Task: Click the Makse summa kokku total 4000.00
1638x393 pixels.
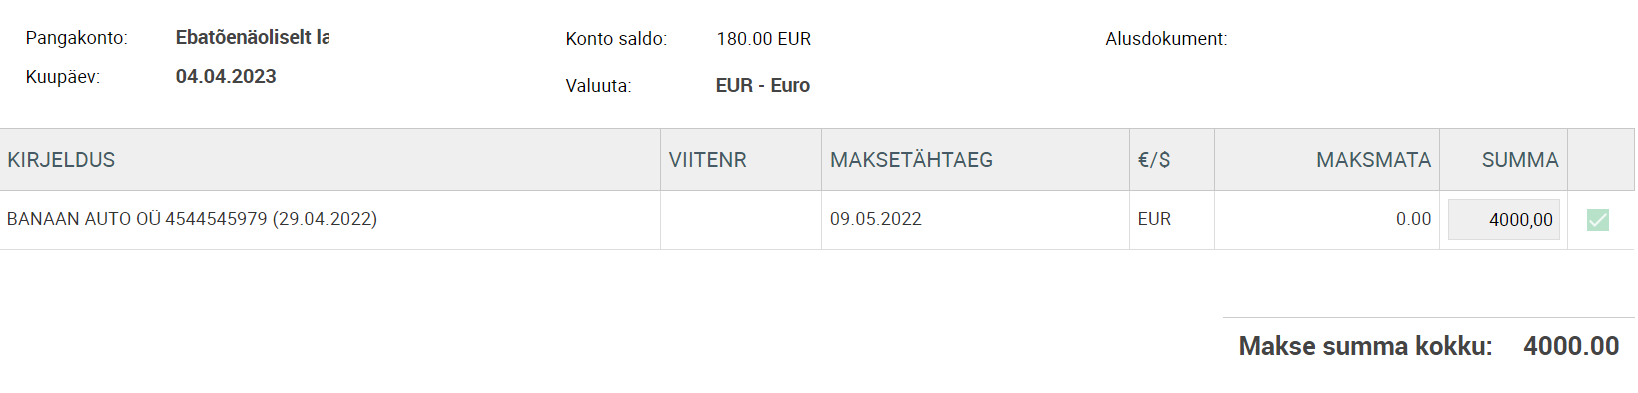Action: coord(1571,346)
